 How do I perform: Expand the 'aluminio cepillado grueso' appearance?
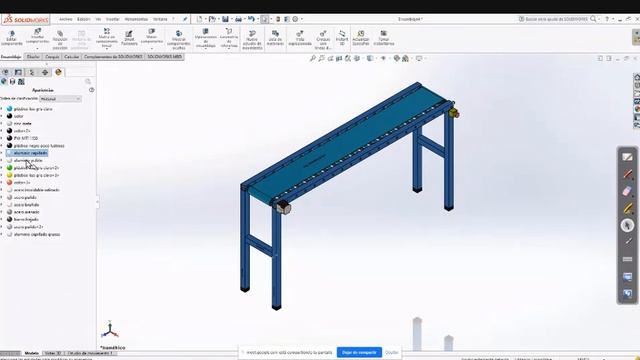click(x=2, y=234)
